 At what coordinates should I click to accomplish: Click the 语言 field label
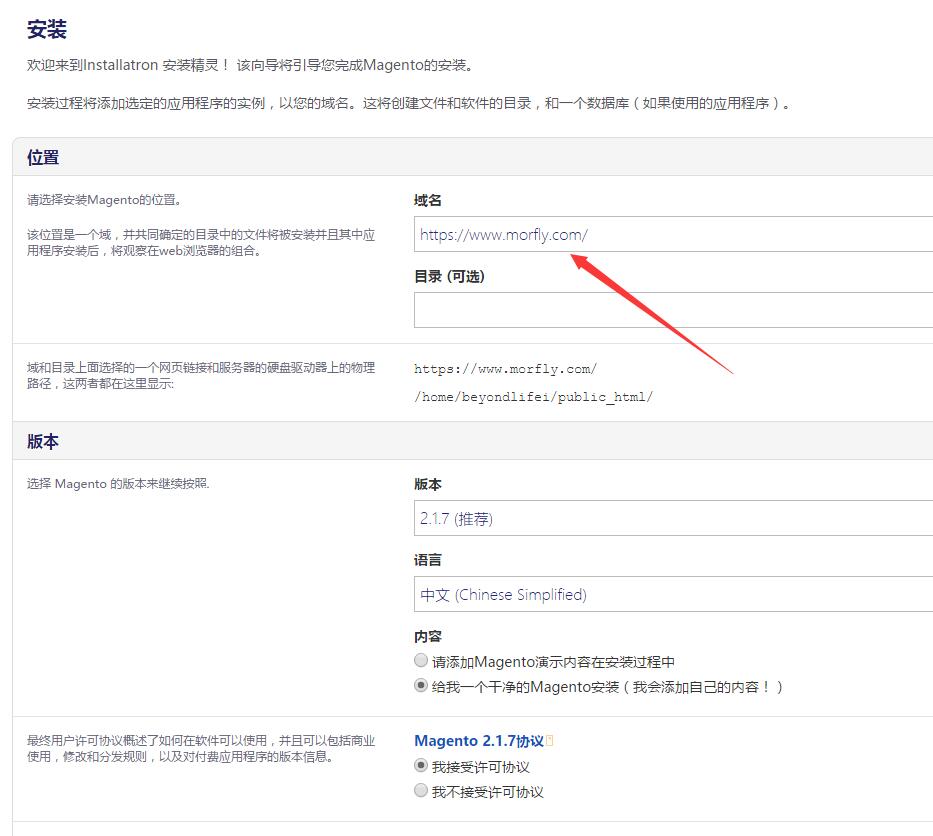click(428, 560)
